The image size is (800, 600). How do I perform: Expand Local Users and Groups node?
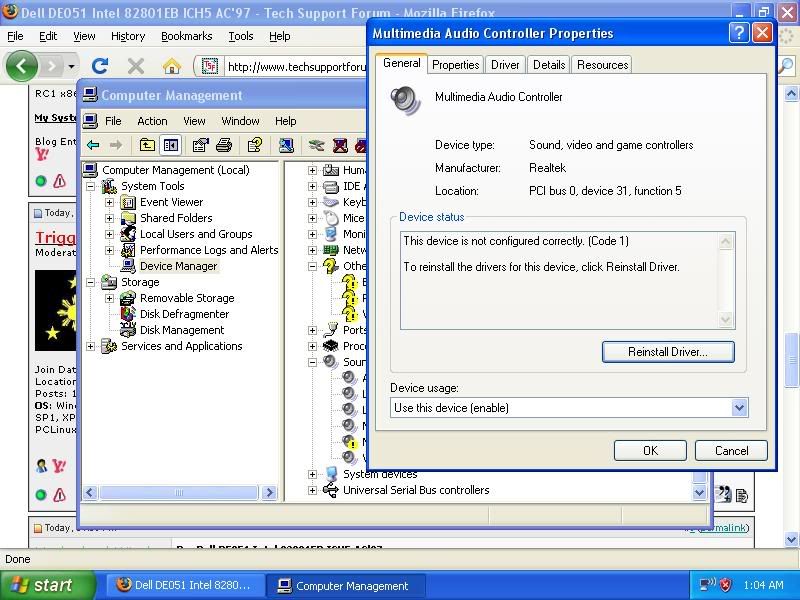(x=109, y=234)
